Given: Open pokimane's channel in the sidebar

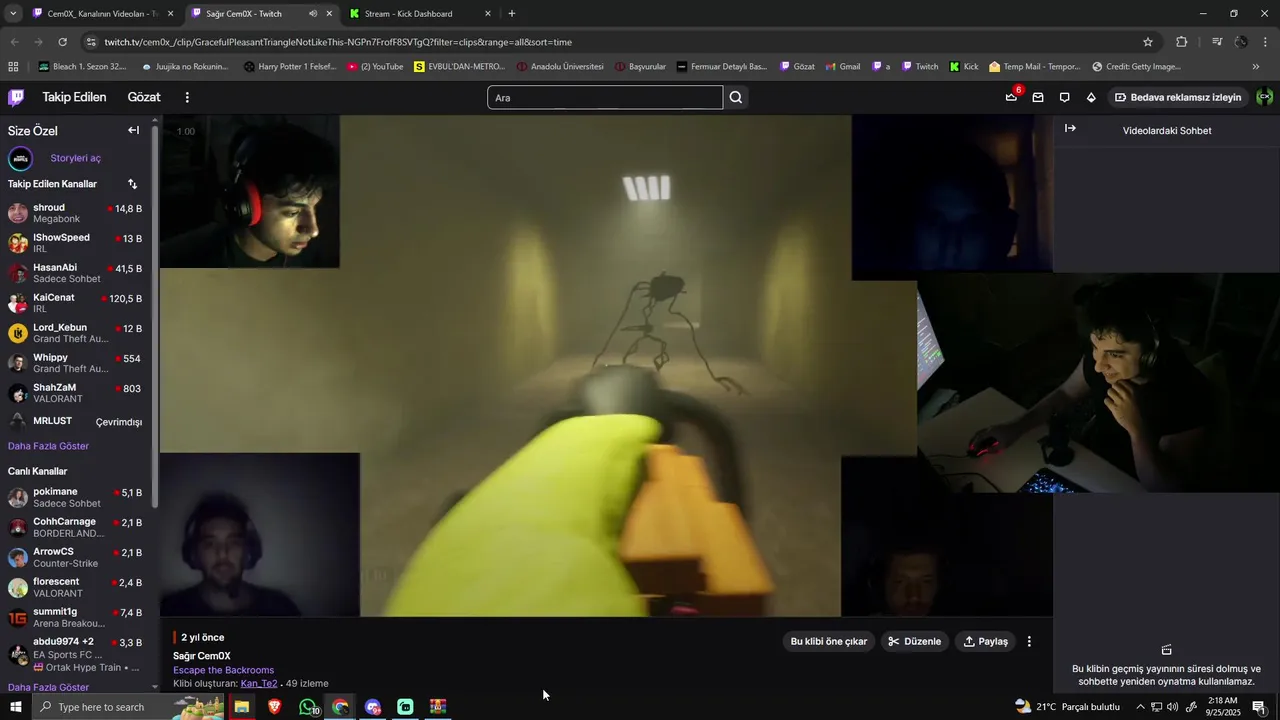Looking at the screenshot, I should [x=75, y=497].
